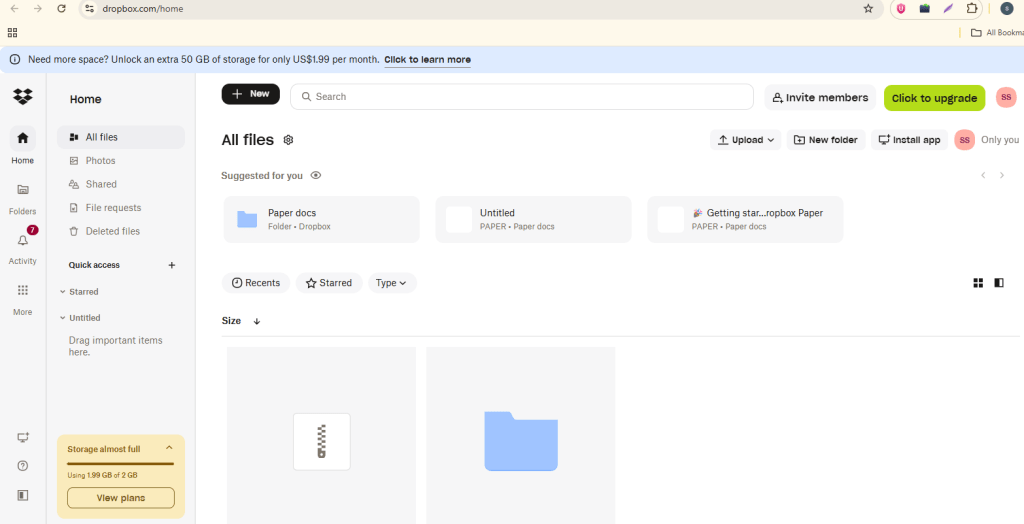
Task: Click the plus icon beside Quick access
Action: pos(172,265)
